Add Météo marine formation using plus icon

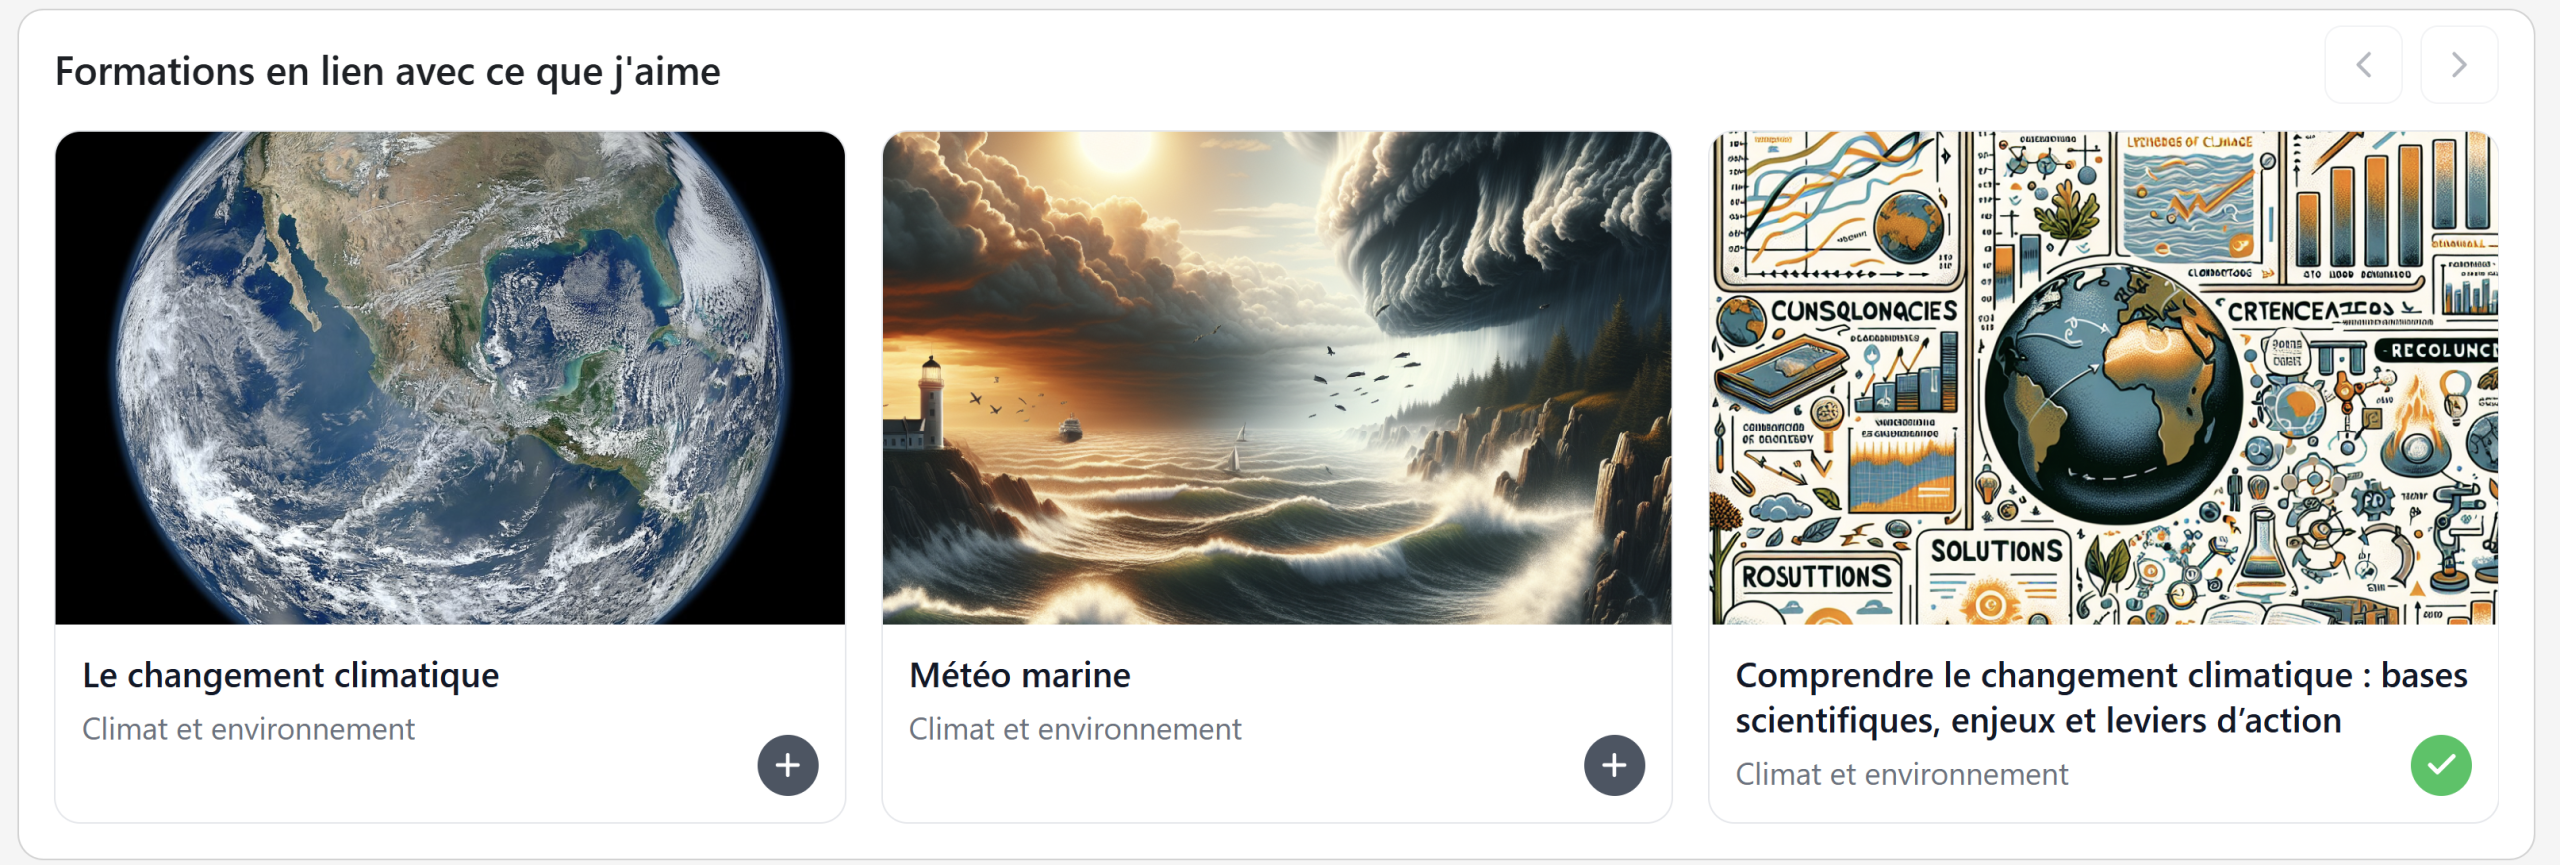pyautogui.click(x=1614, y=766)
